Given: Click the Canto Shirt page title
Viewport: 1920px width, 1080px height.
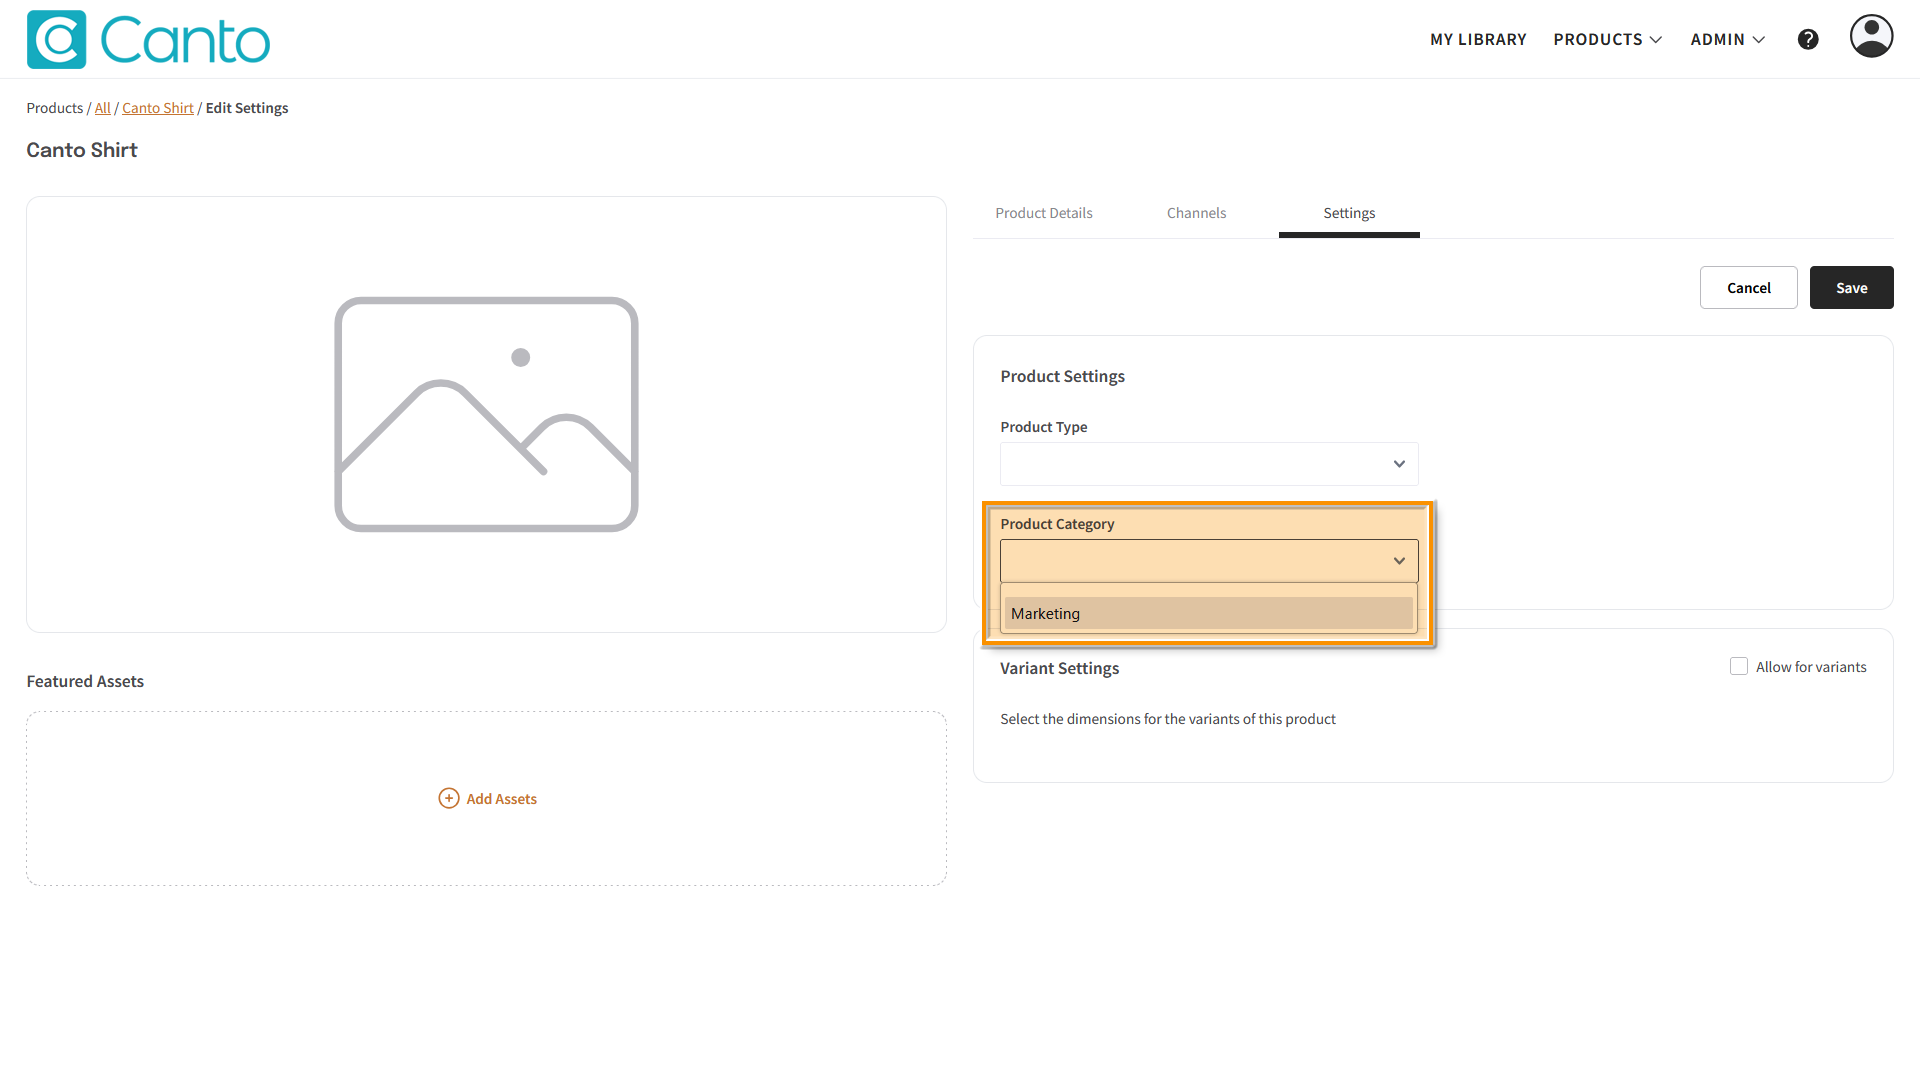Looking at the screenshot, I should 82,150.
